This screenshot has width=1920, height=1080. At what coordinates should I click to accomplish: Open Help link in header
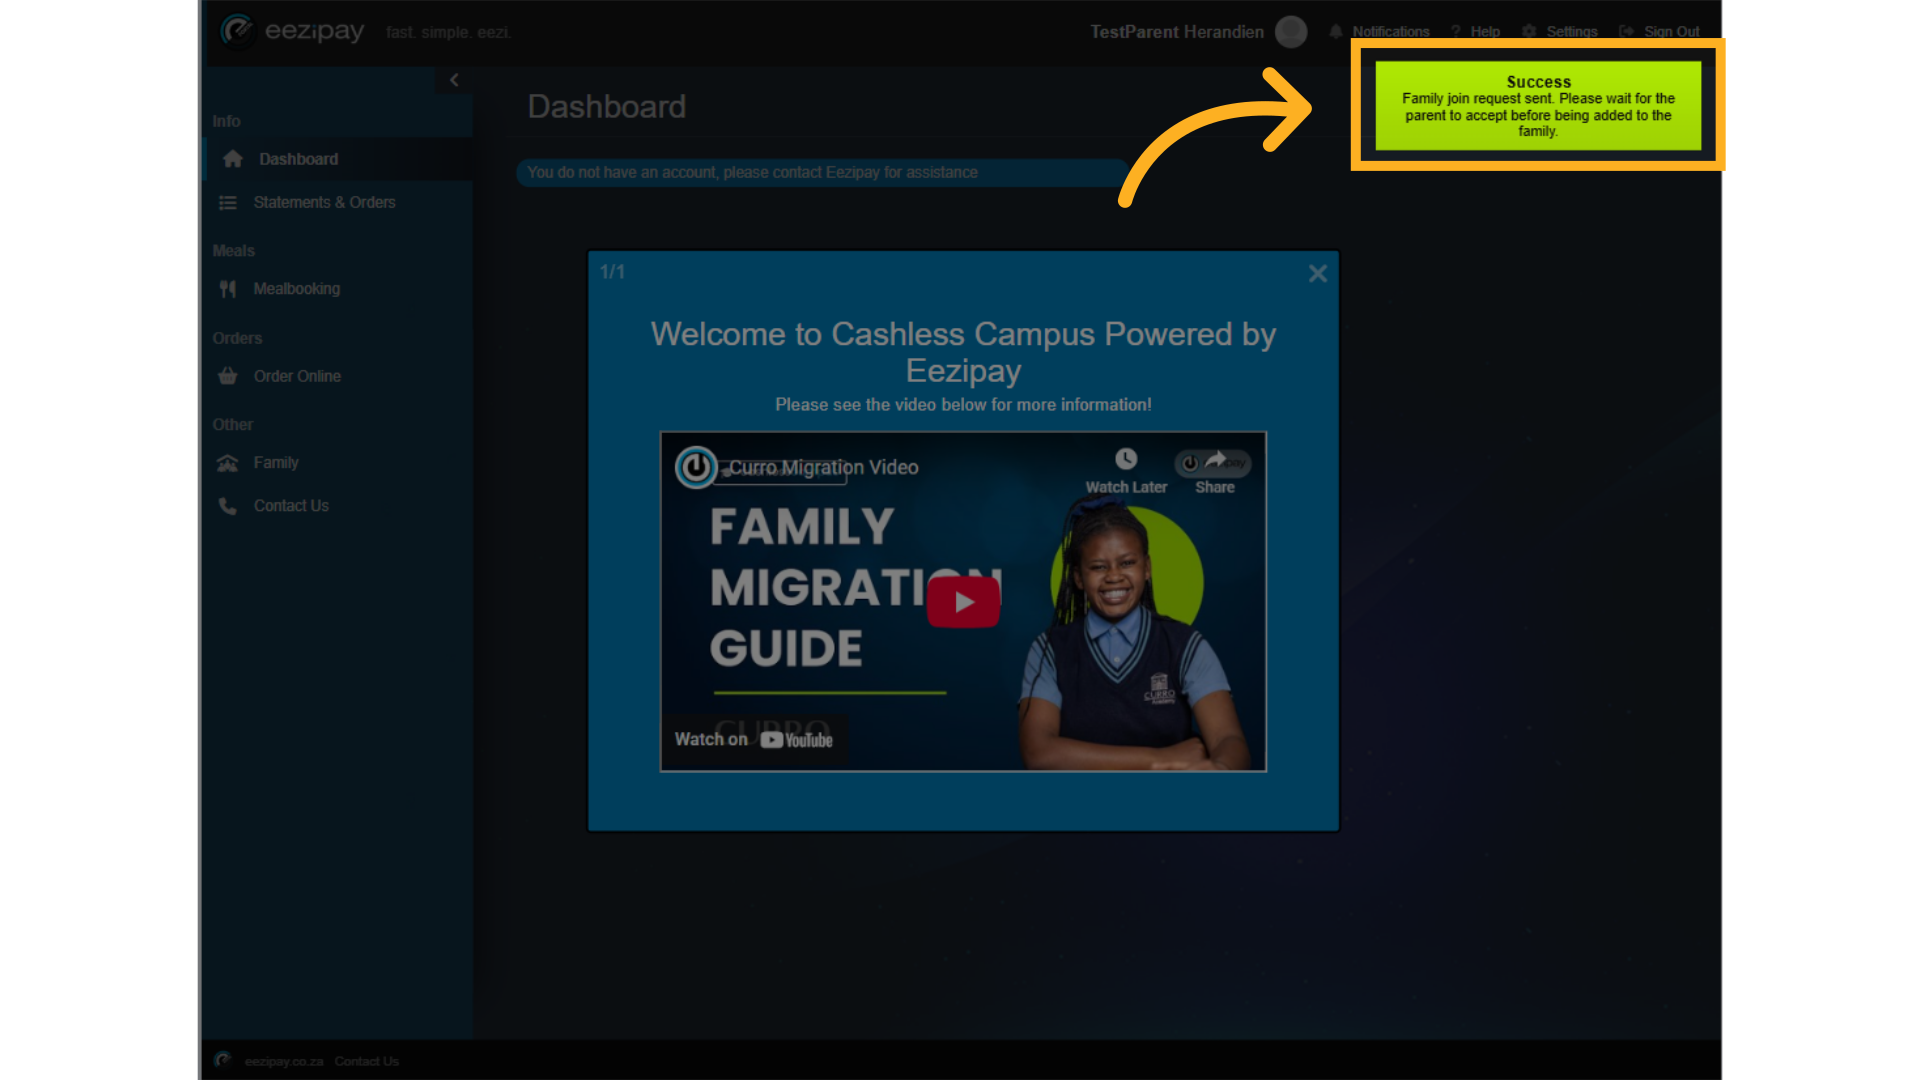point(1485,32)
